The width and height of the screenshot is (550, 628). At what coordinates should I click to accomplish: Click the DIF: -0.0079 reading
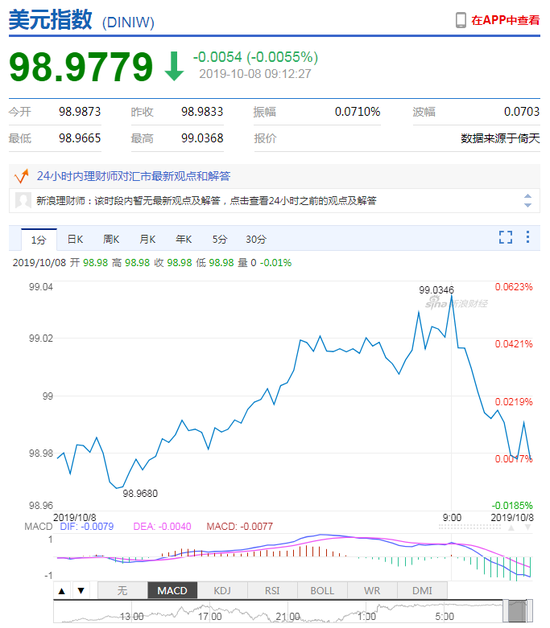pos(87,526)
